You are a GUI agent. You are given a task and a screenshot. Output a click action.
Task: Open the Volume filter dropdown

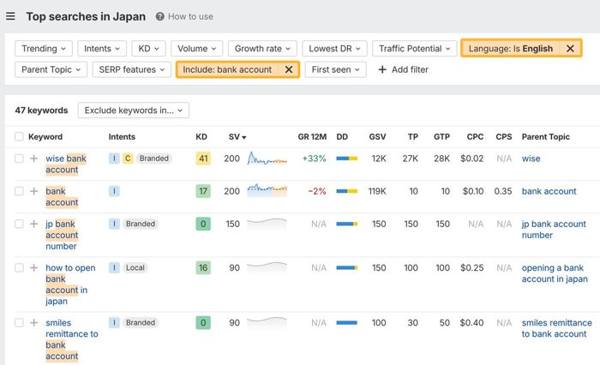[197, 49]
